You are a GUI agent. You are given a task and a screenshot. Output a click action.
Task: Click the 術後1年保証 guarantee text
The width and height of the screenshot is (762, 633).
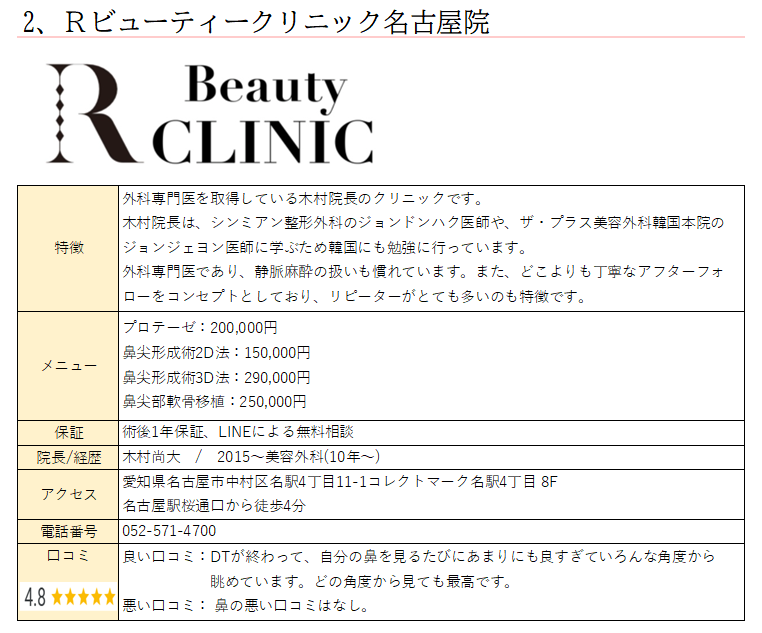click(x=164, y=432)
